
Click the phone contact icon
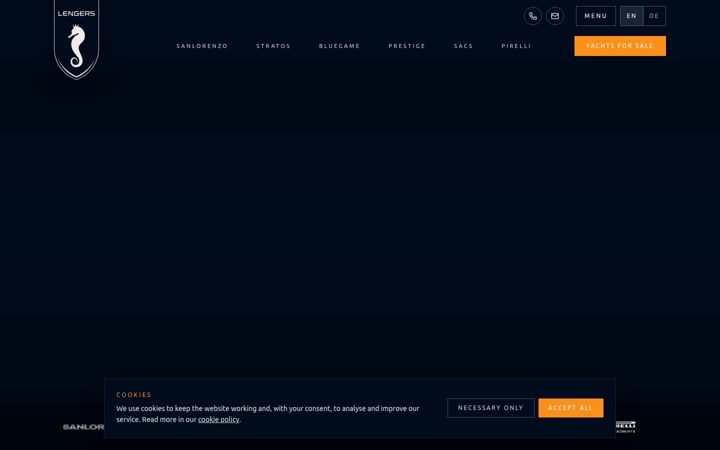(533, 16)
